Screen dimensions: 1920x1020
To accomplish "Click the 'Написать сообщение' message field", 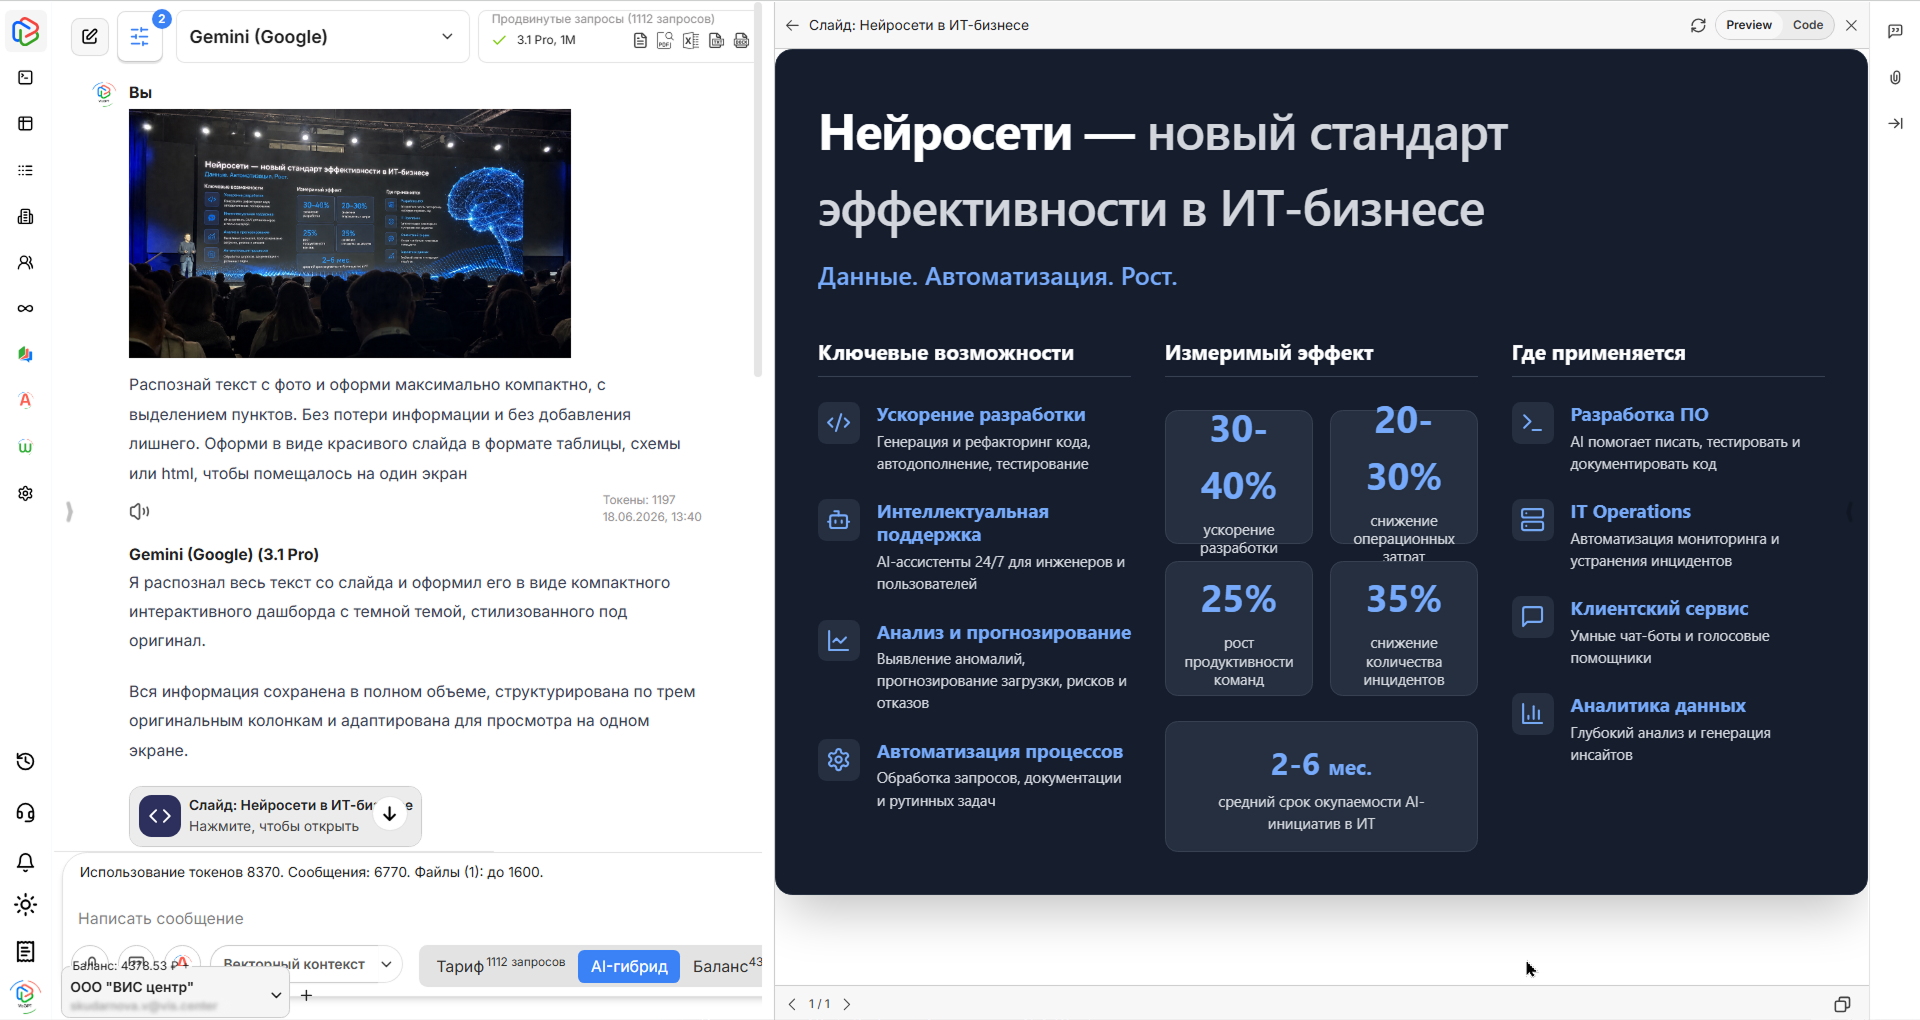I will tap(410, 918).
